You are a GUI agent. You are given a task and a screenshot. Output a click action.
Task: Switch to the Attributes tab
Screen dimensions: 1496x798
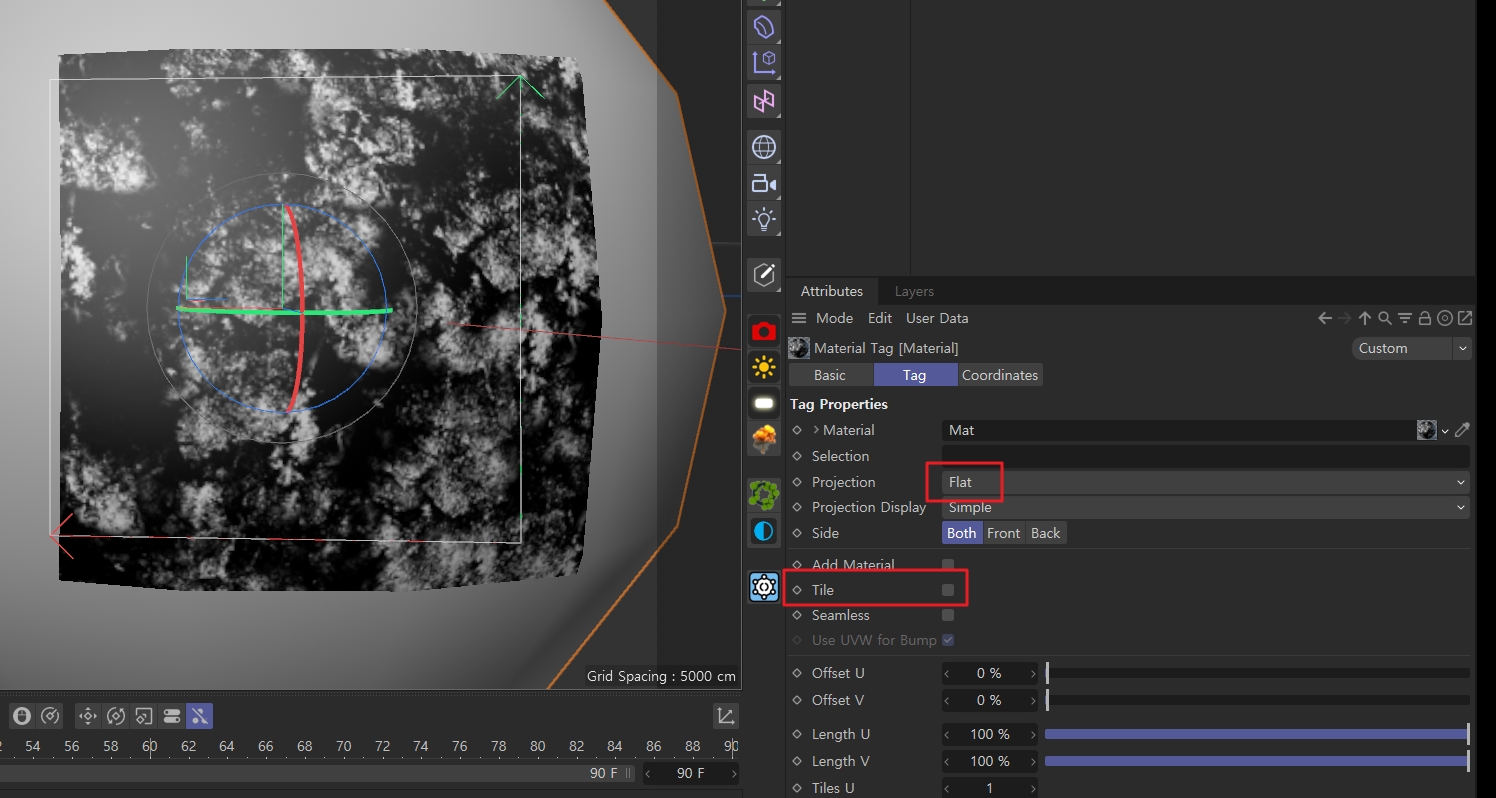(831, 291)
